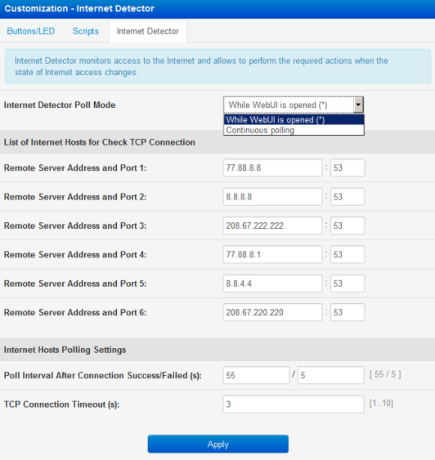Click the 77.88.8.1 address field
The height and width of the screenshot is (460, 435).
coord(273,255)
